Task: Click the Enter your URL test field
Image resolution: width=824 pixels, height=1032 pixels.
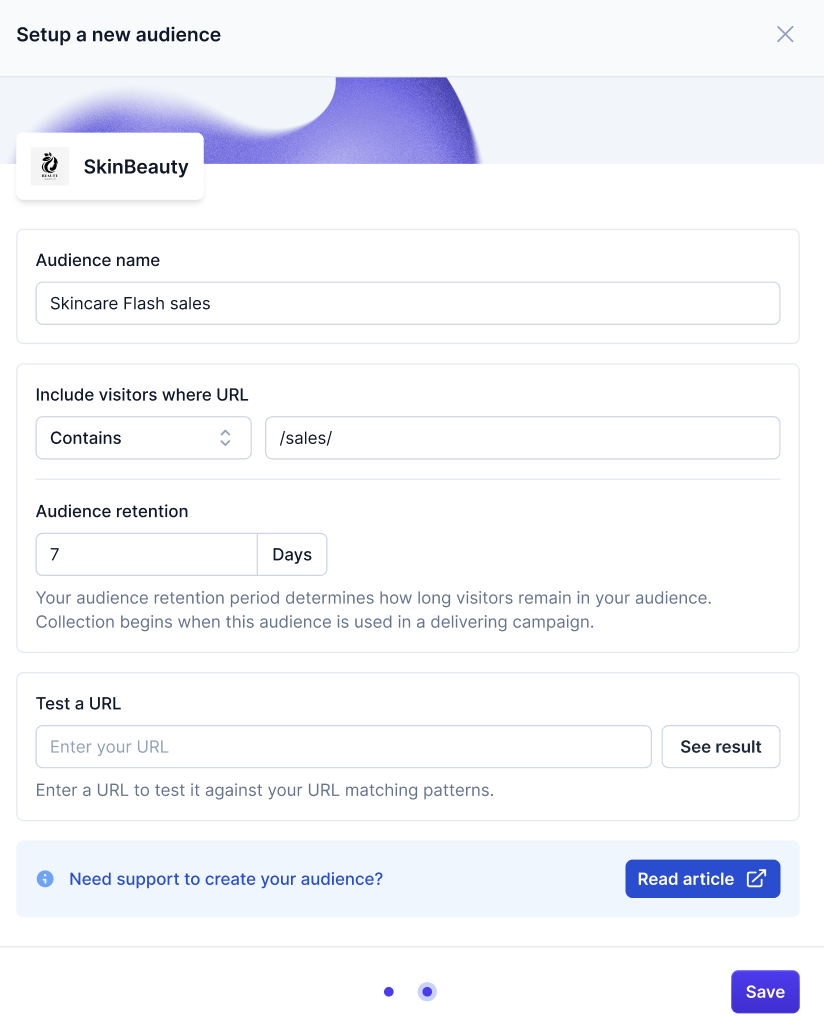Action: click(x=343, y=747)
